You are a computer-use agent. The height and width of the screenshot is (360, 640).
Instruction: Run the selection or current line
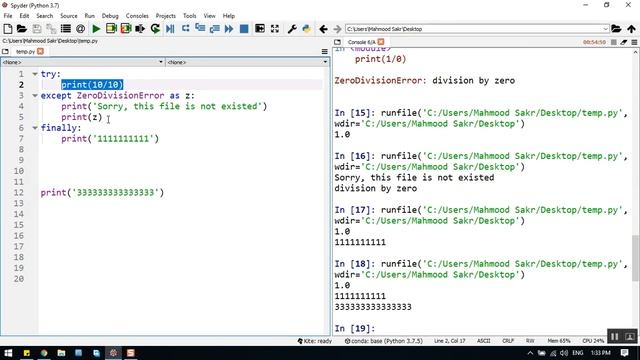(140, 29)
